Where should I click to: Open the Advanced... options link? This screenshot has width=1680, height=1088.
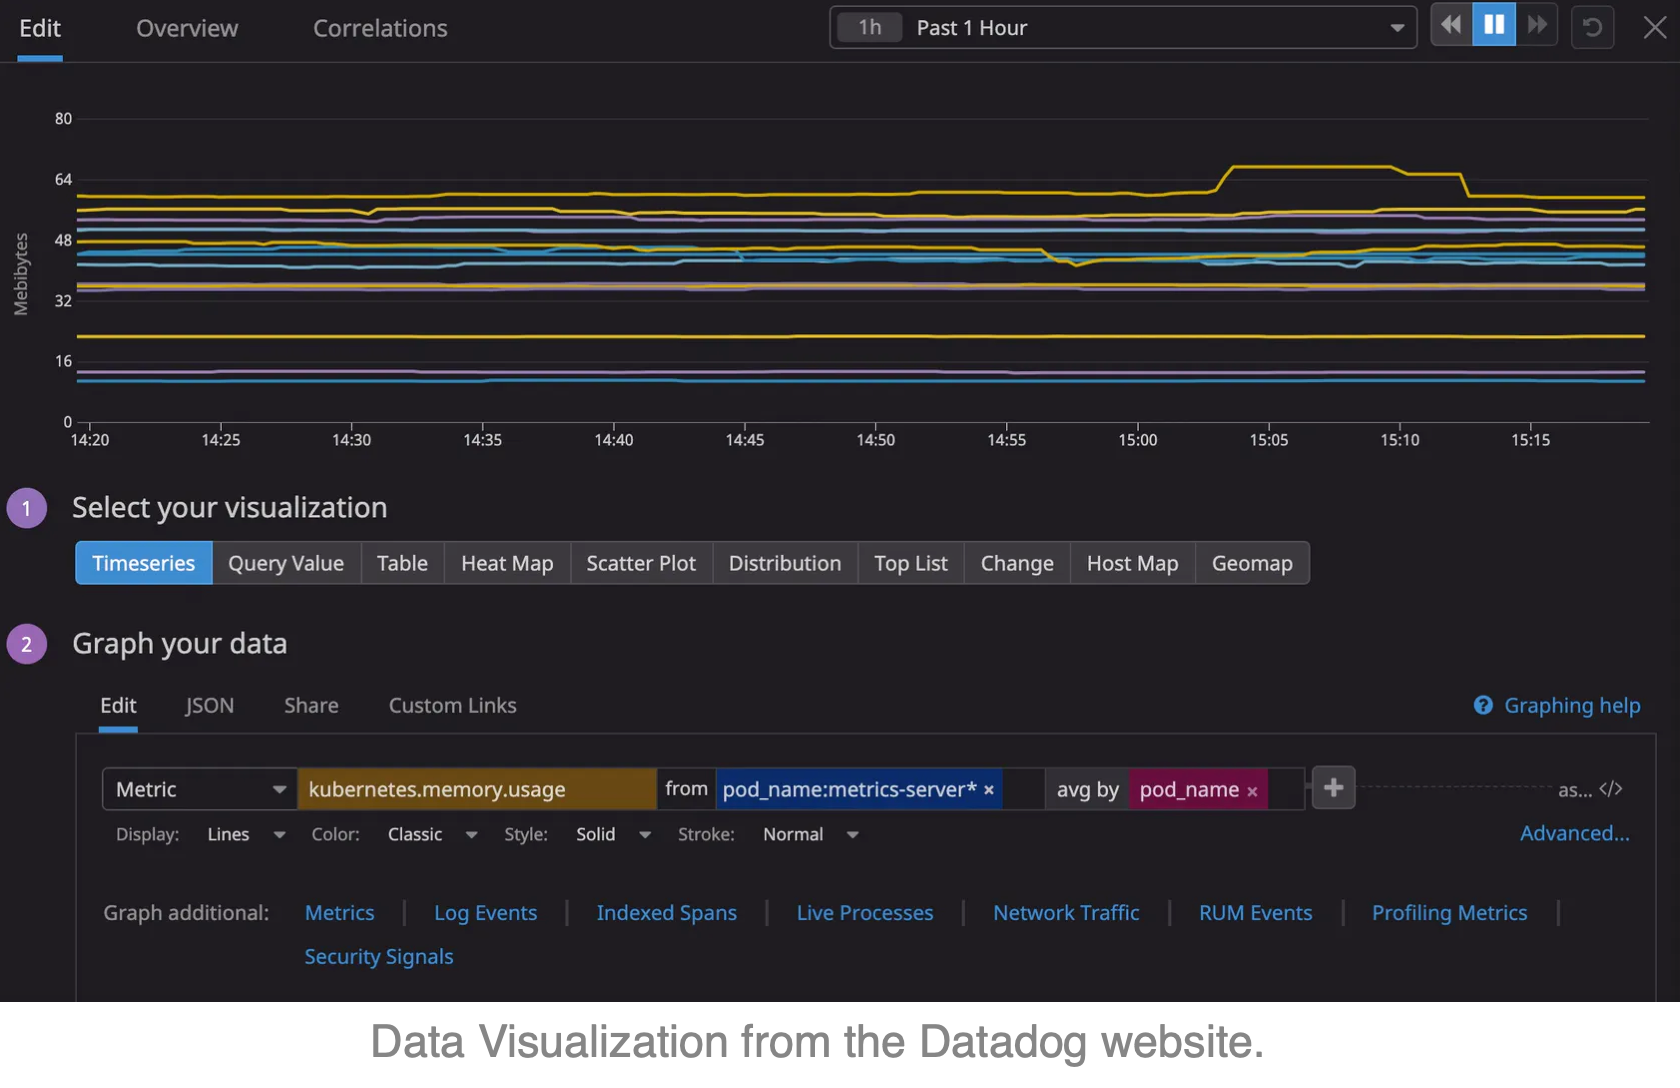[1574, 833]
